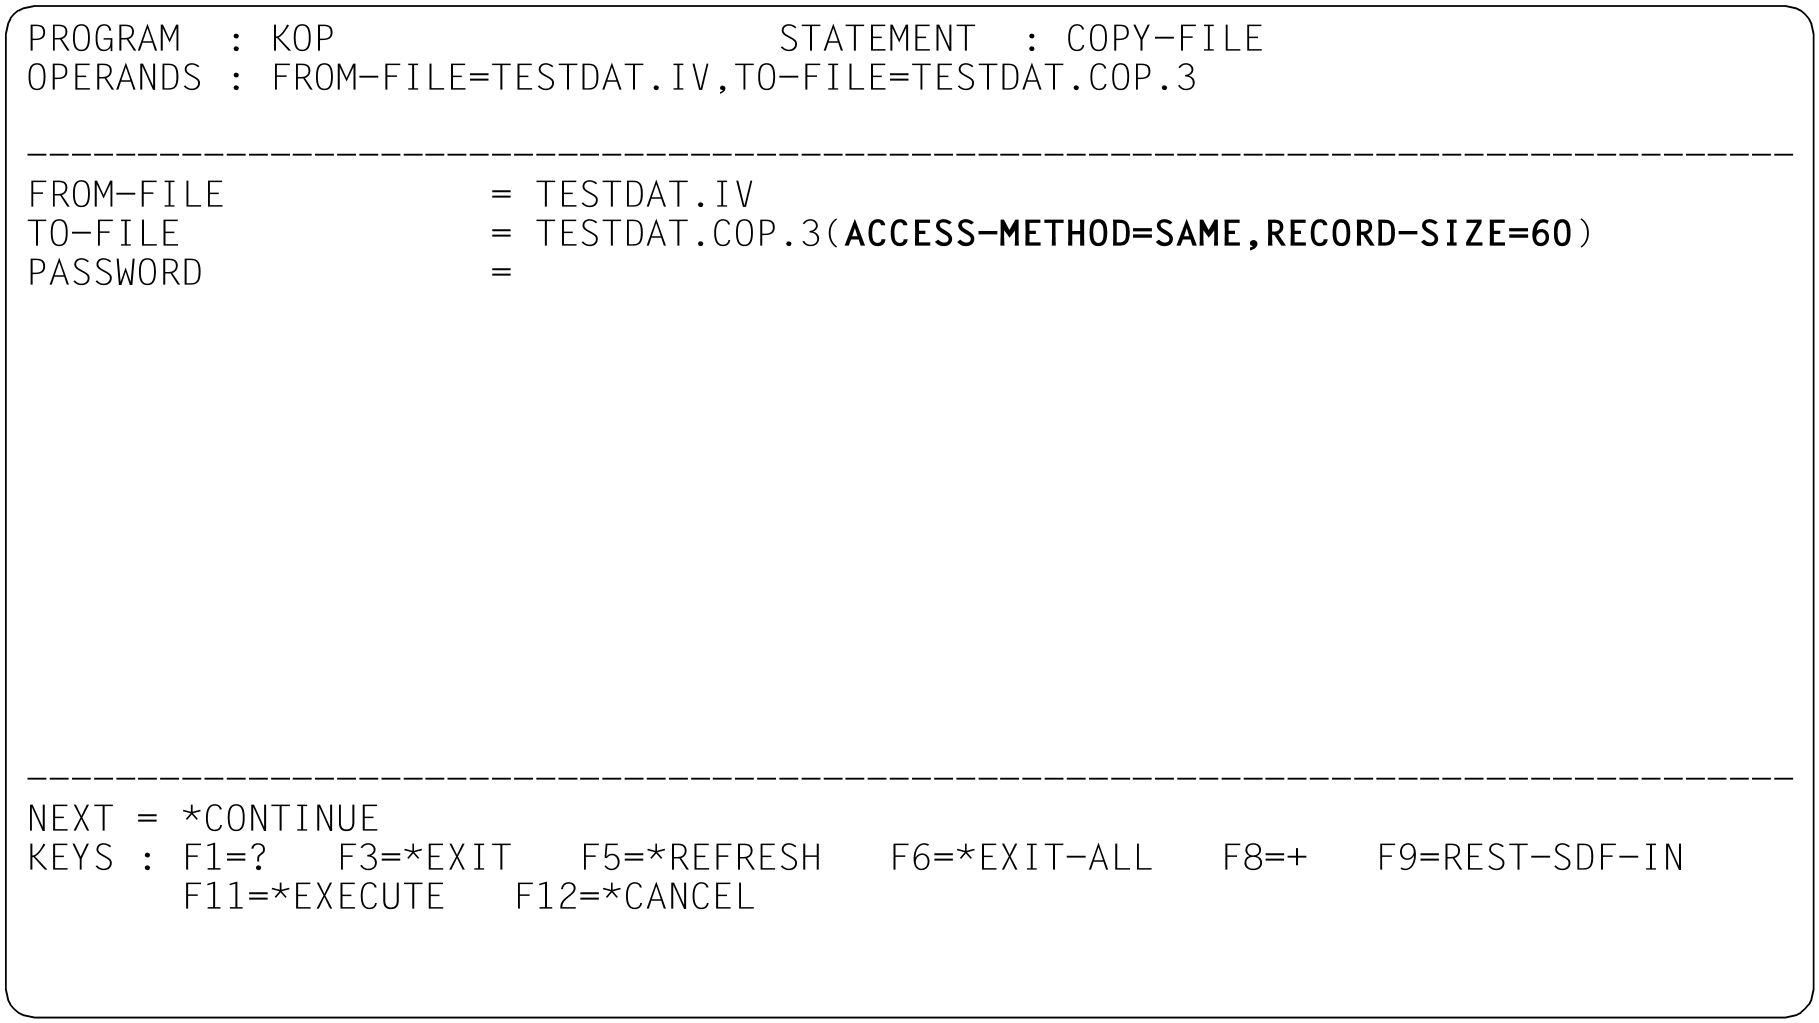Click the KOP program name
Viewport: 1819px width, 1023px height.
pyautogui.click(x=302, y=39)
